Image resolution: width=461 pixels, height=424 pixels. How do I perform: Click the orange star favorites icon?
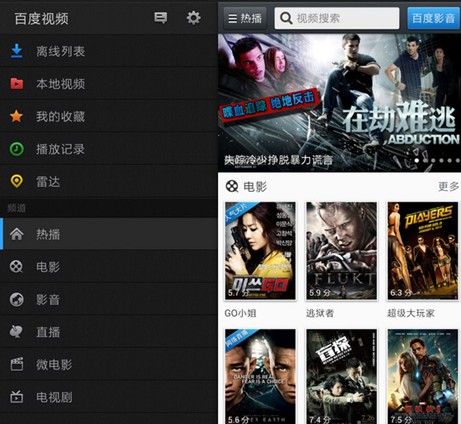(16, 116)
